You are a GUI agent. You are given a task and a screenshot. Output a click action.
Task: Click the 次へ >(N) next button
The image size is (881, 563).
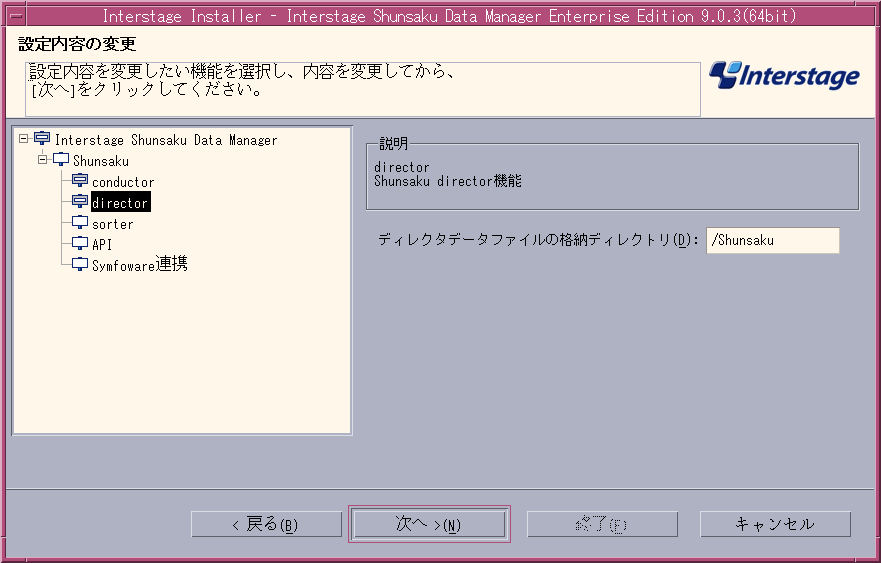coord(429,524)
